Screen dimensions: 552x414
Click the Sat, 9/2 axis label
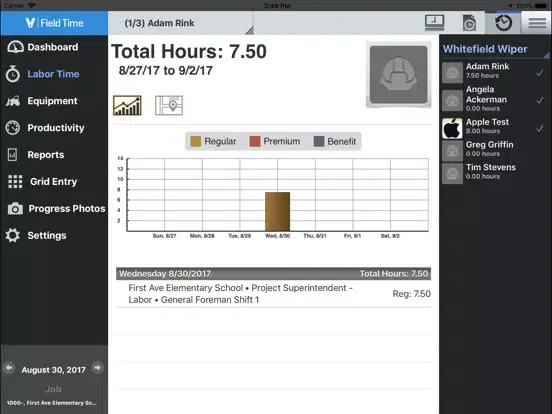pos(390,236)
